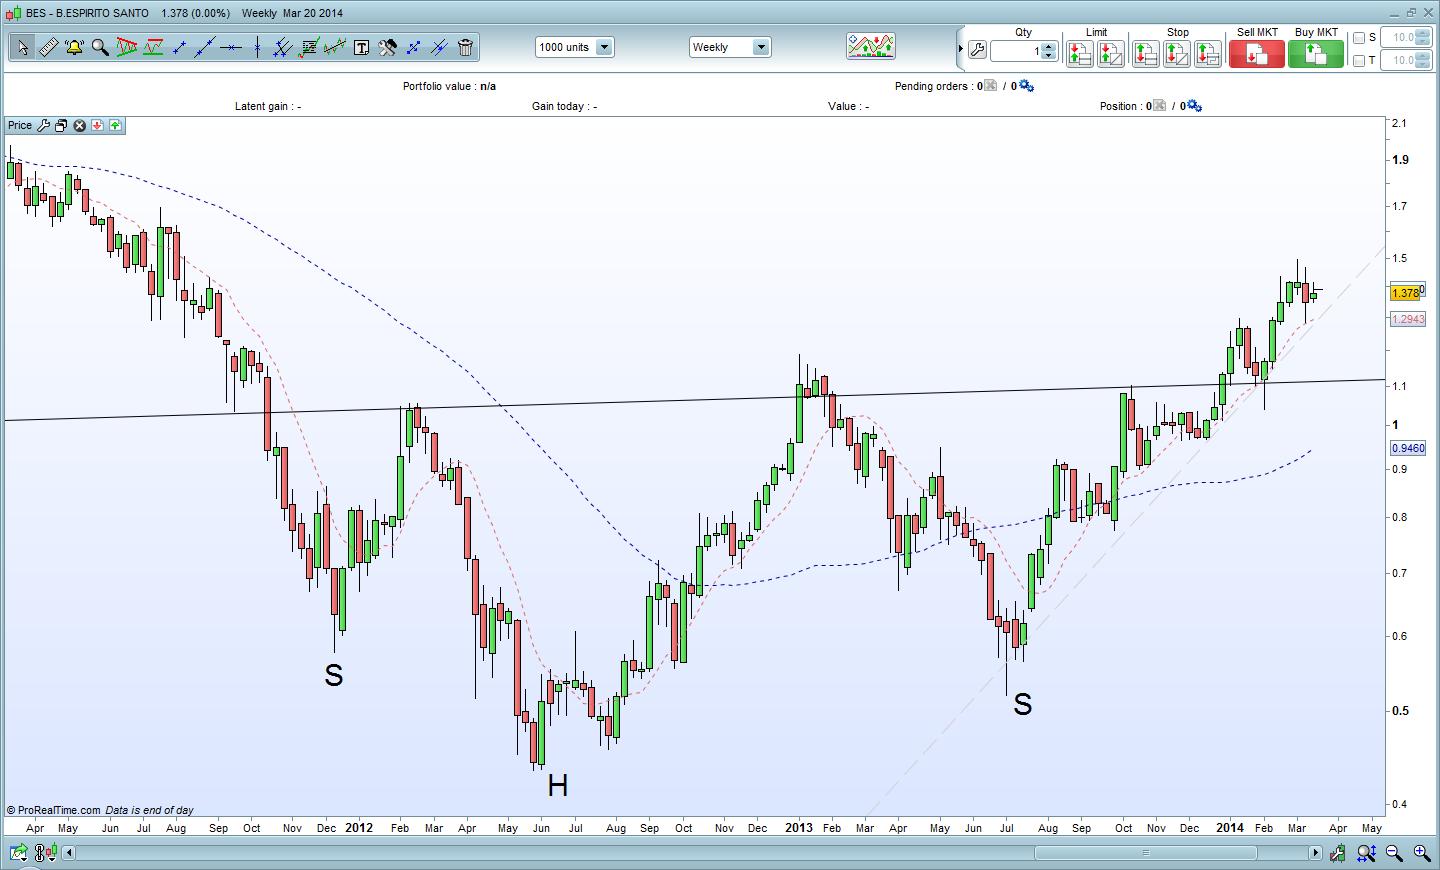Increase the Qty value with the up arrow
The height and width of the screenshot is (870, 1440).
pyautogui.click(x=1049, y=46)
